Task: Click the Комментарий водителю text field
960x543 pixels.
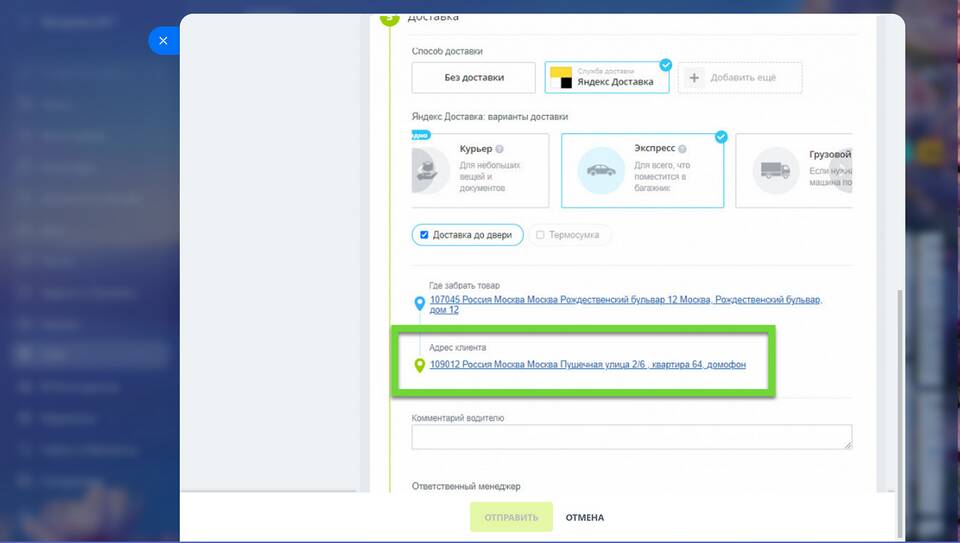Action: coord(631,437)
